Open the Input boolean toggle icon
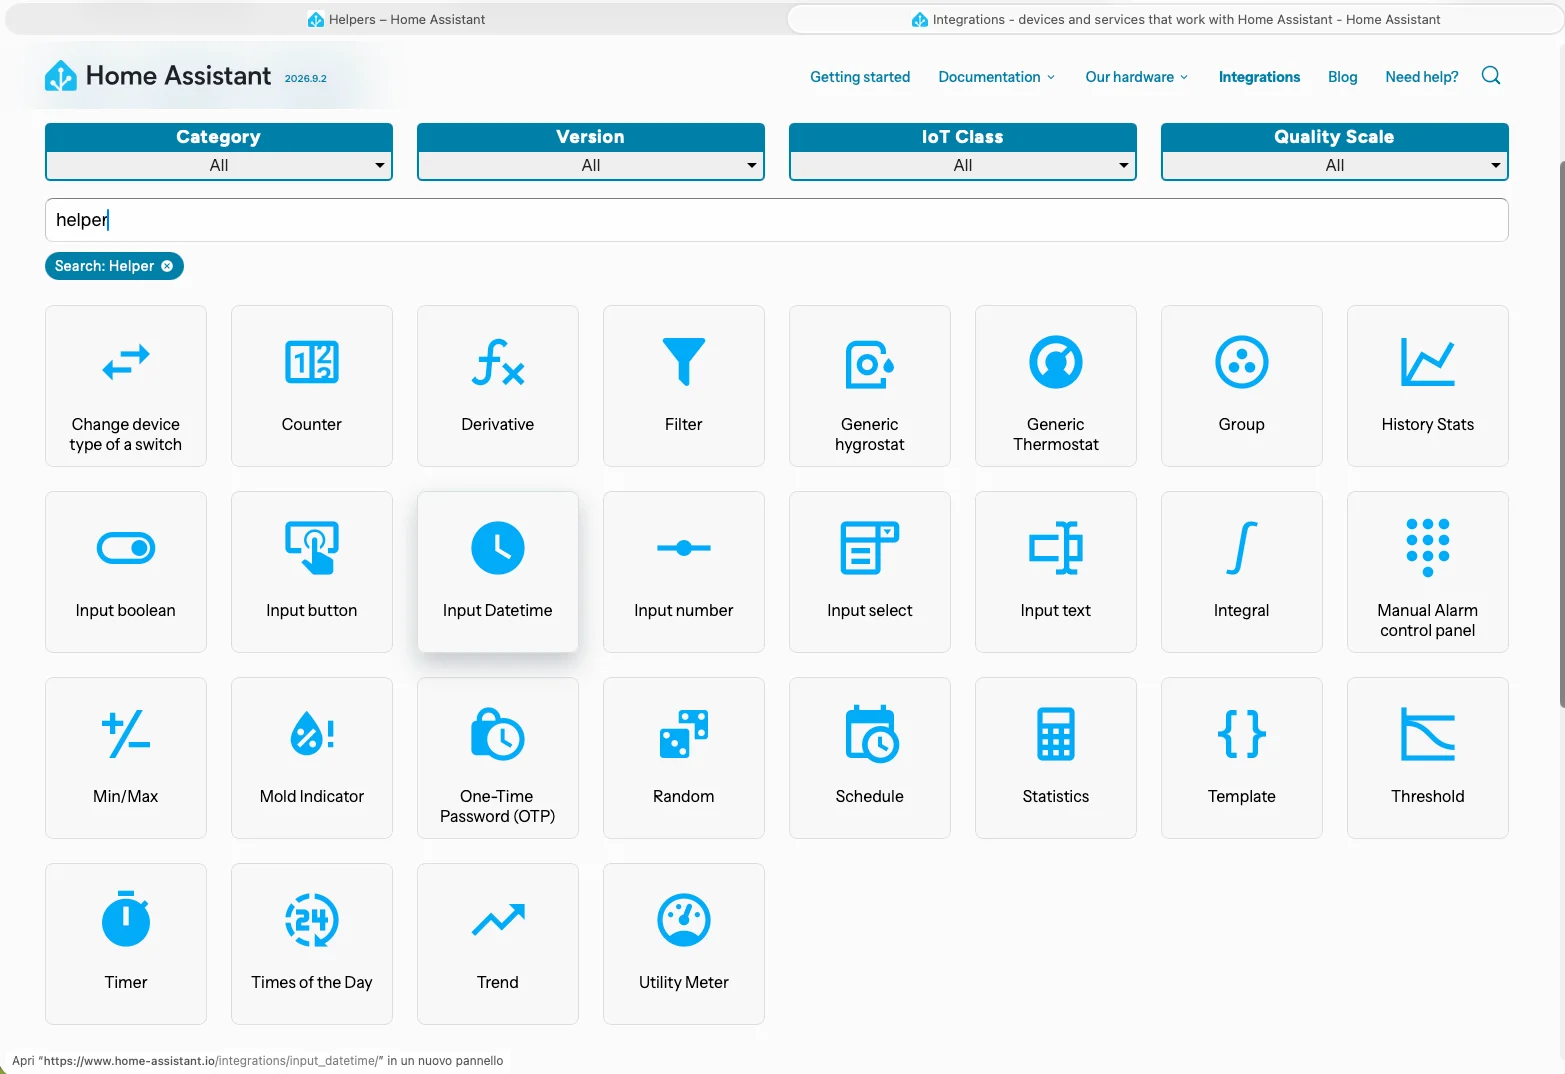 pyautogui.click(x=126, y=548)
